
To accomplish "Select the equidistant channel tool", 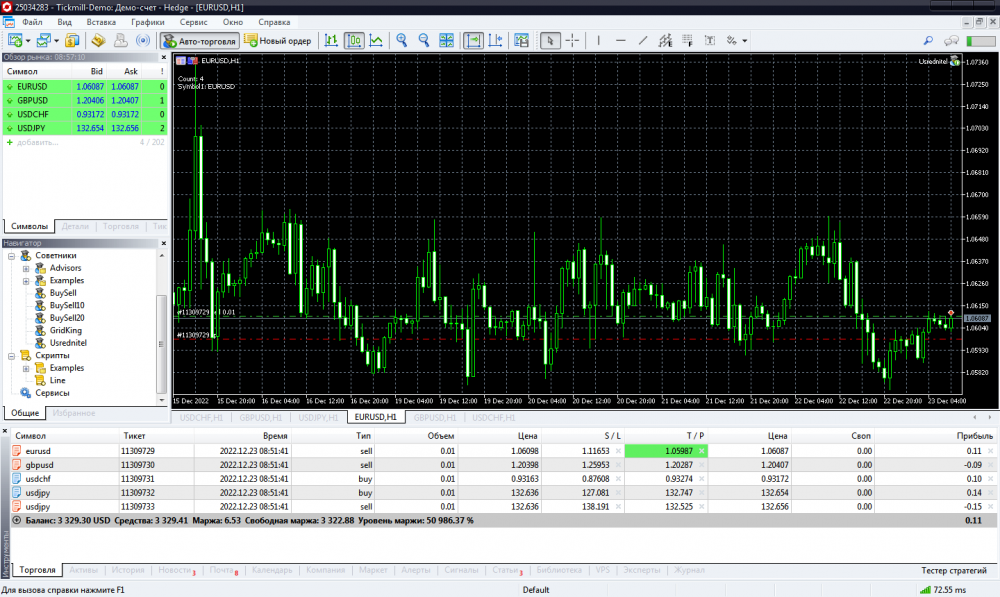I will [x=665, y=41].
